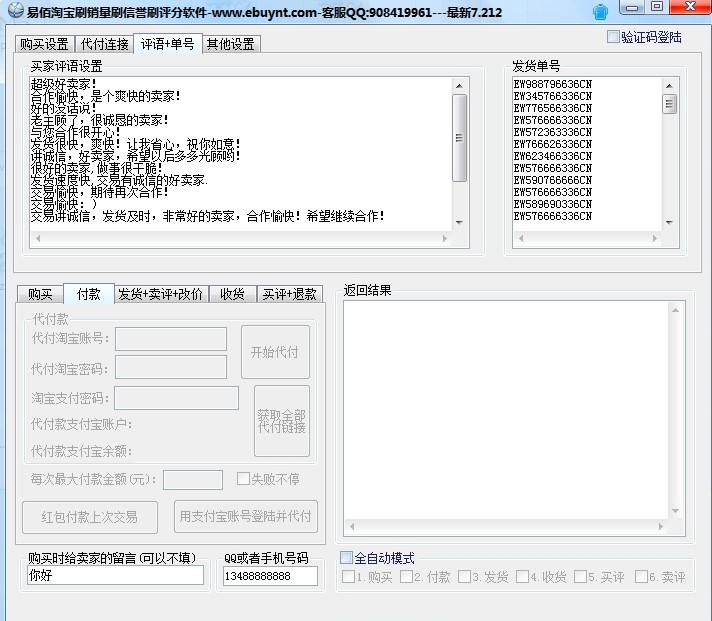Click the right arrow of 返回结果 horizontal scrollbar
This screenshot has width=712, height=621.
(x=661, y=527)
